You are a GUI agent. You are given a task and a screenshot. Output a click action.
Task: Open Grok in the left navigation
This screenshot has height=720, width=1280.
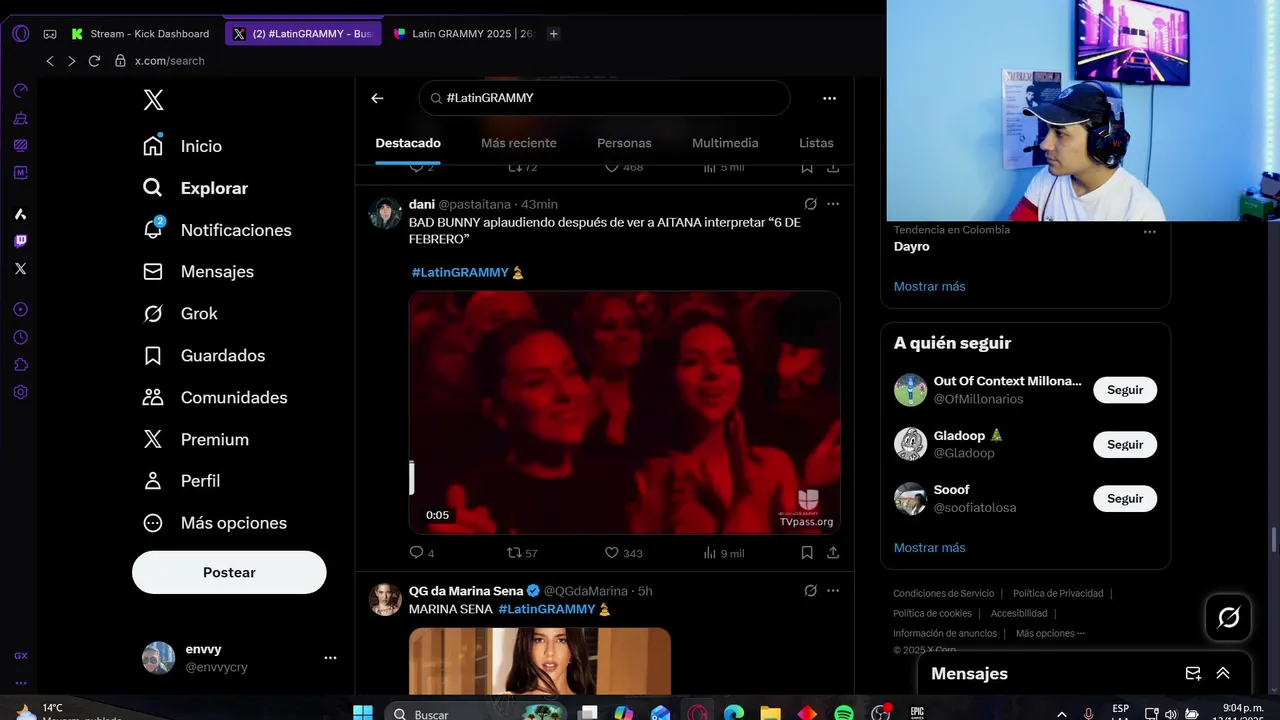(180, 314)
